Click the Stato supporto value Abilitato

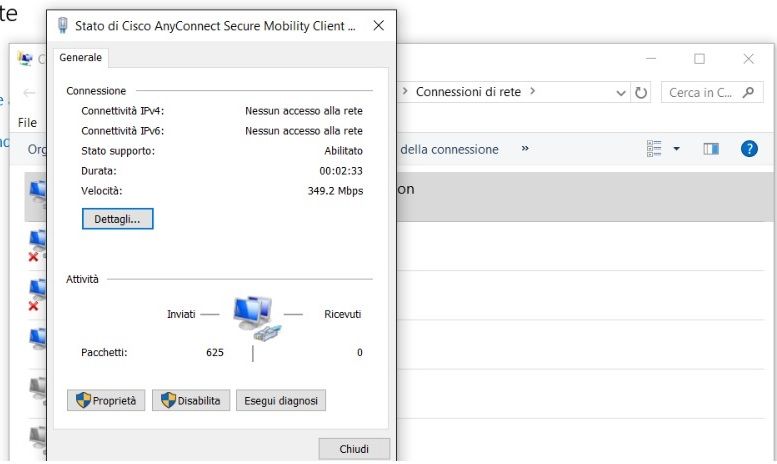click(343, 151)
